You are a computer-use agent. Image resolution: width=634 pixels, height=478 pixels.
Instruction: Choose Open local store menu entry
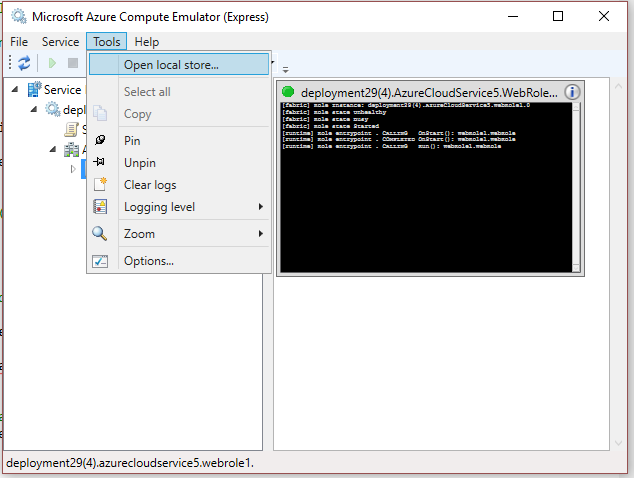point(179,65)
